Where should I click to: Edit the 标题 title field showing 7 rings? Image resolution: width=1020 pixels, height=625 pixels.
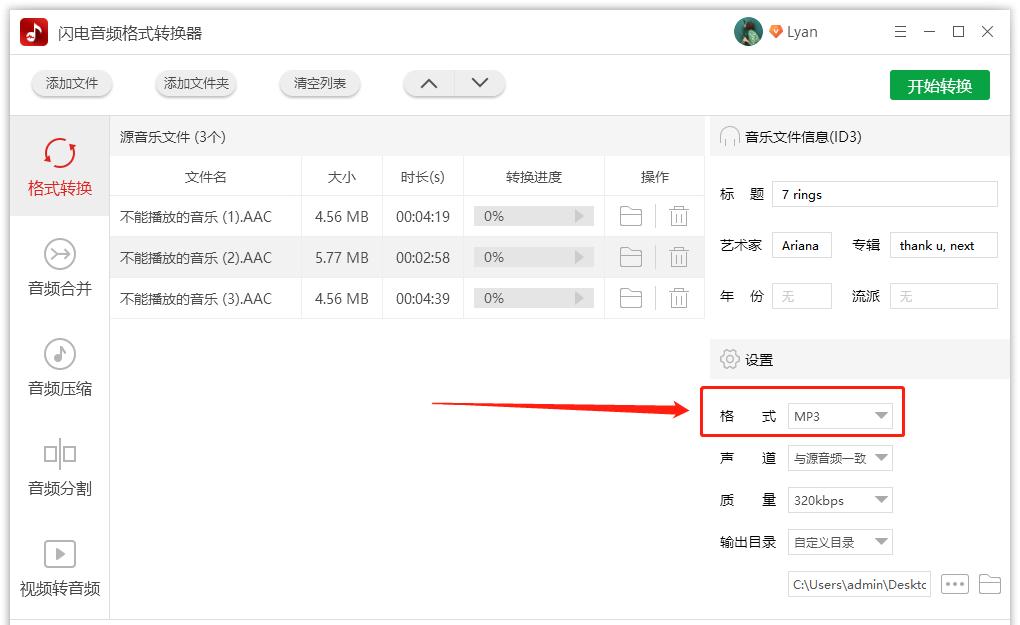(884, 194)
